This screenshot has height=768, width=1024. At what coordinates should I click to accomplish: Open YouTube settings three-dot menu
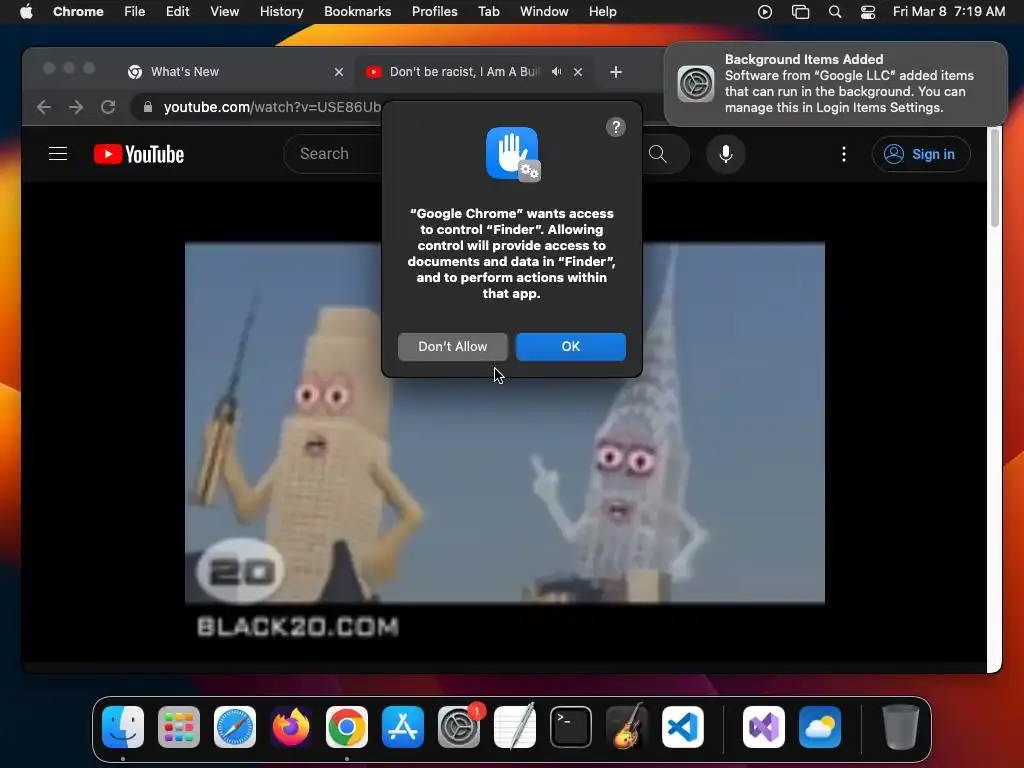[x=844, y=154]
